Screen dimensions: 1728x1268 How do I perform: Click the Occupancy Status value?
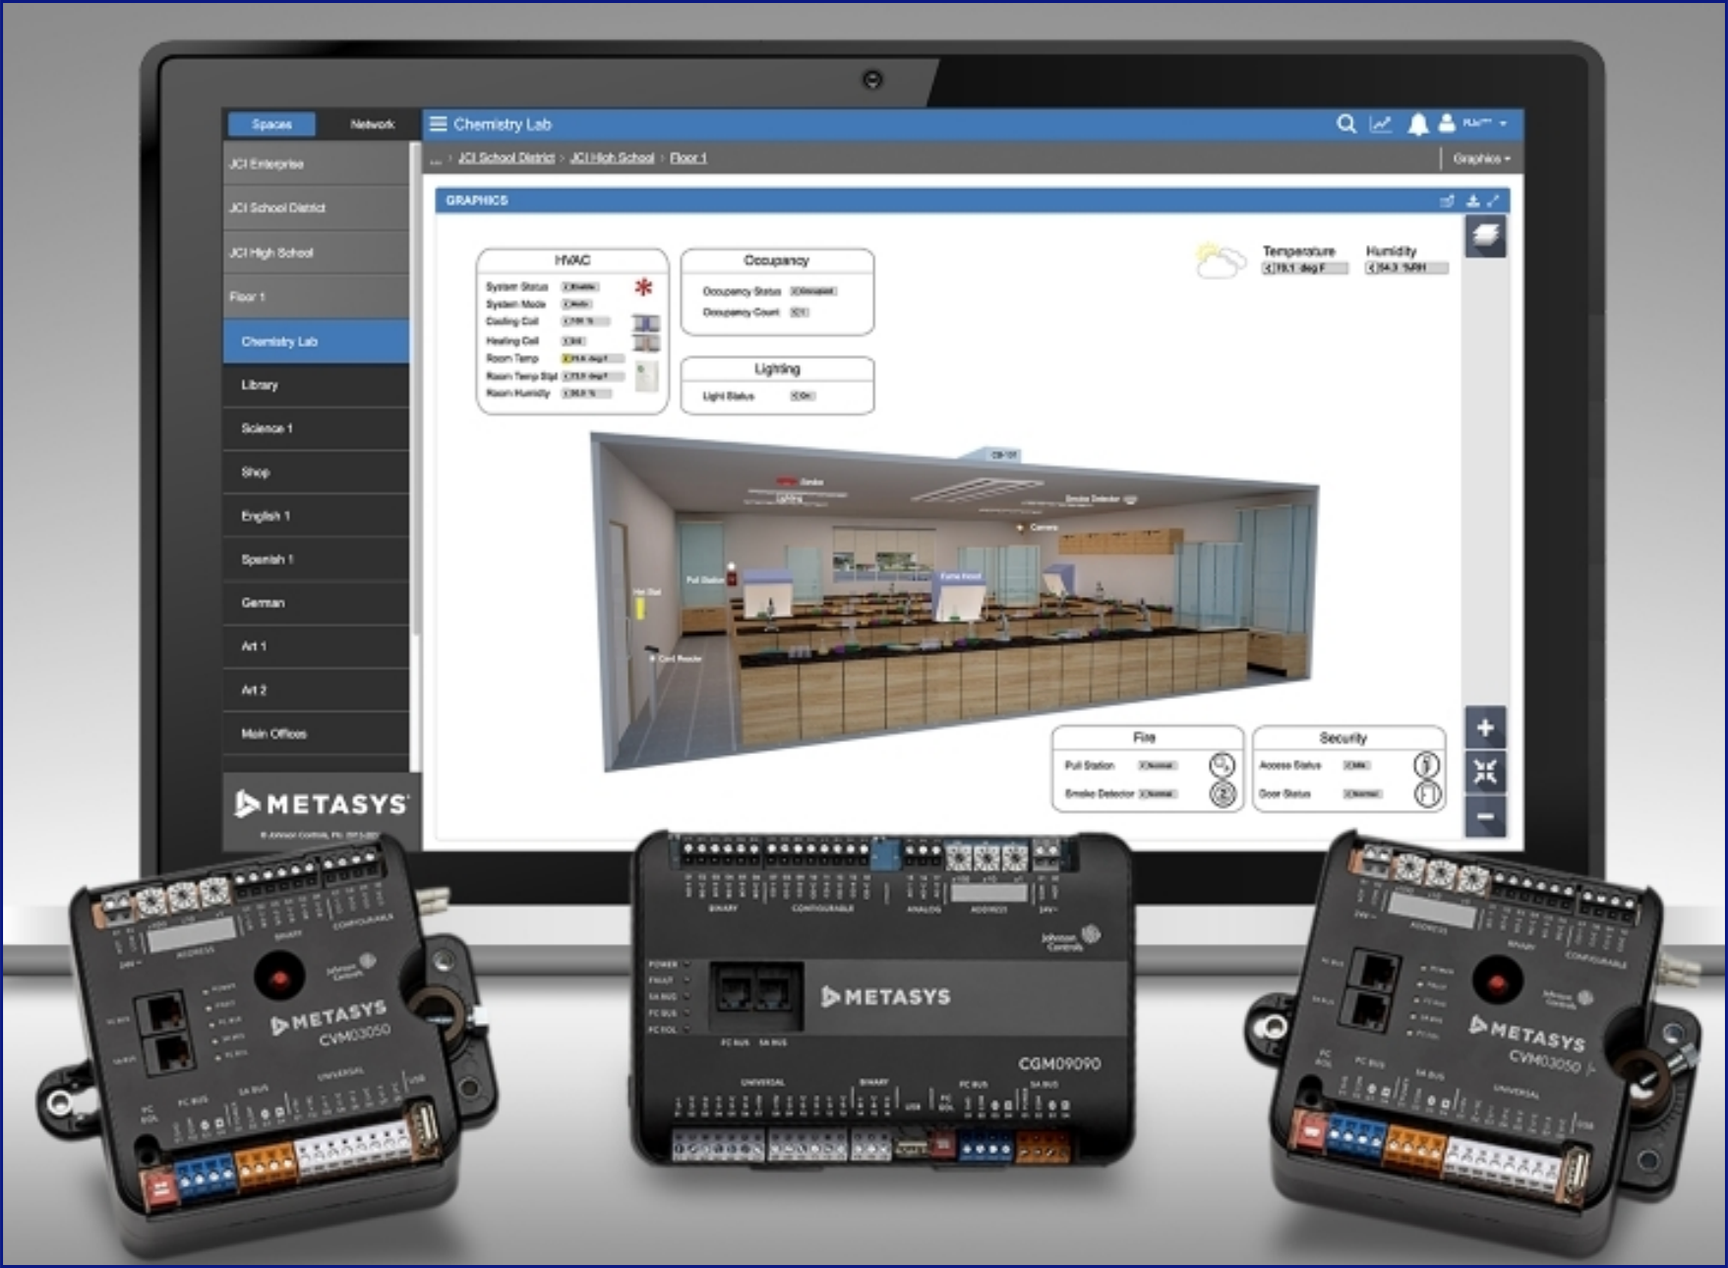tap(814, 291)
